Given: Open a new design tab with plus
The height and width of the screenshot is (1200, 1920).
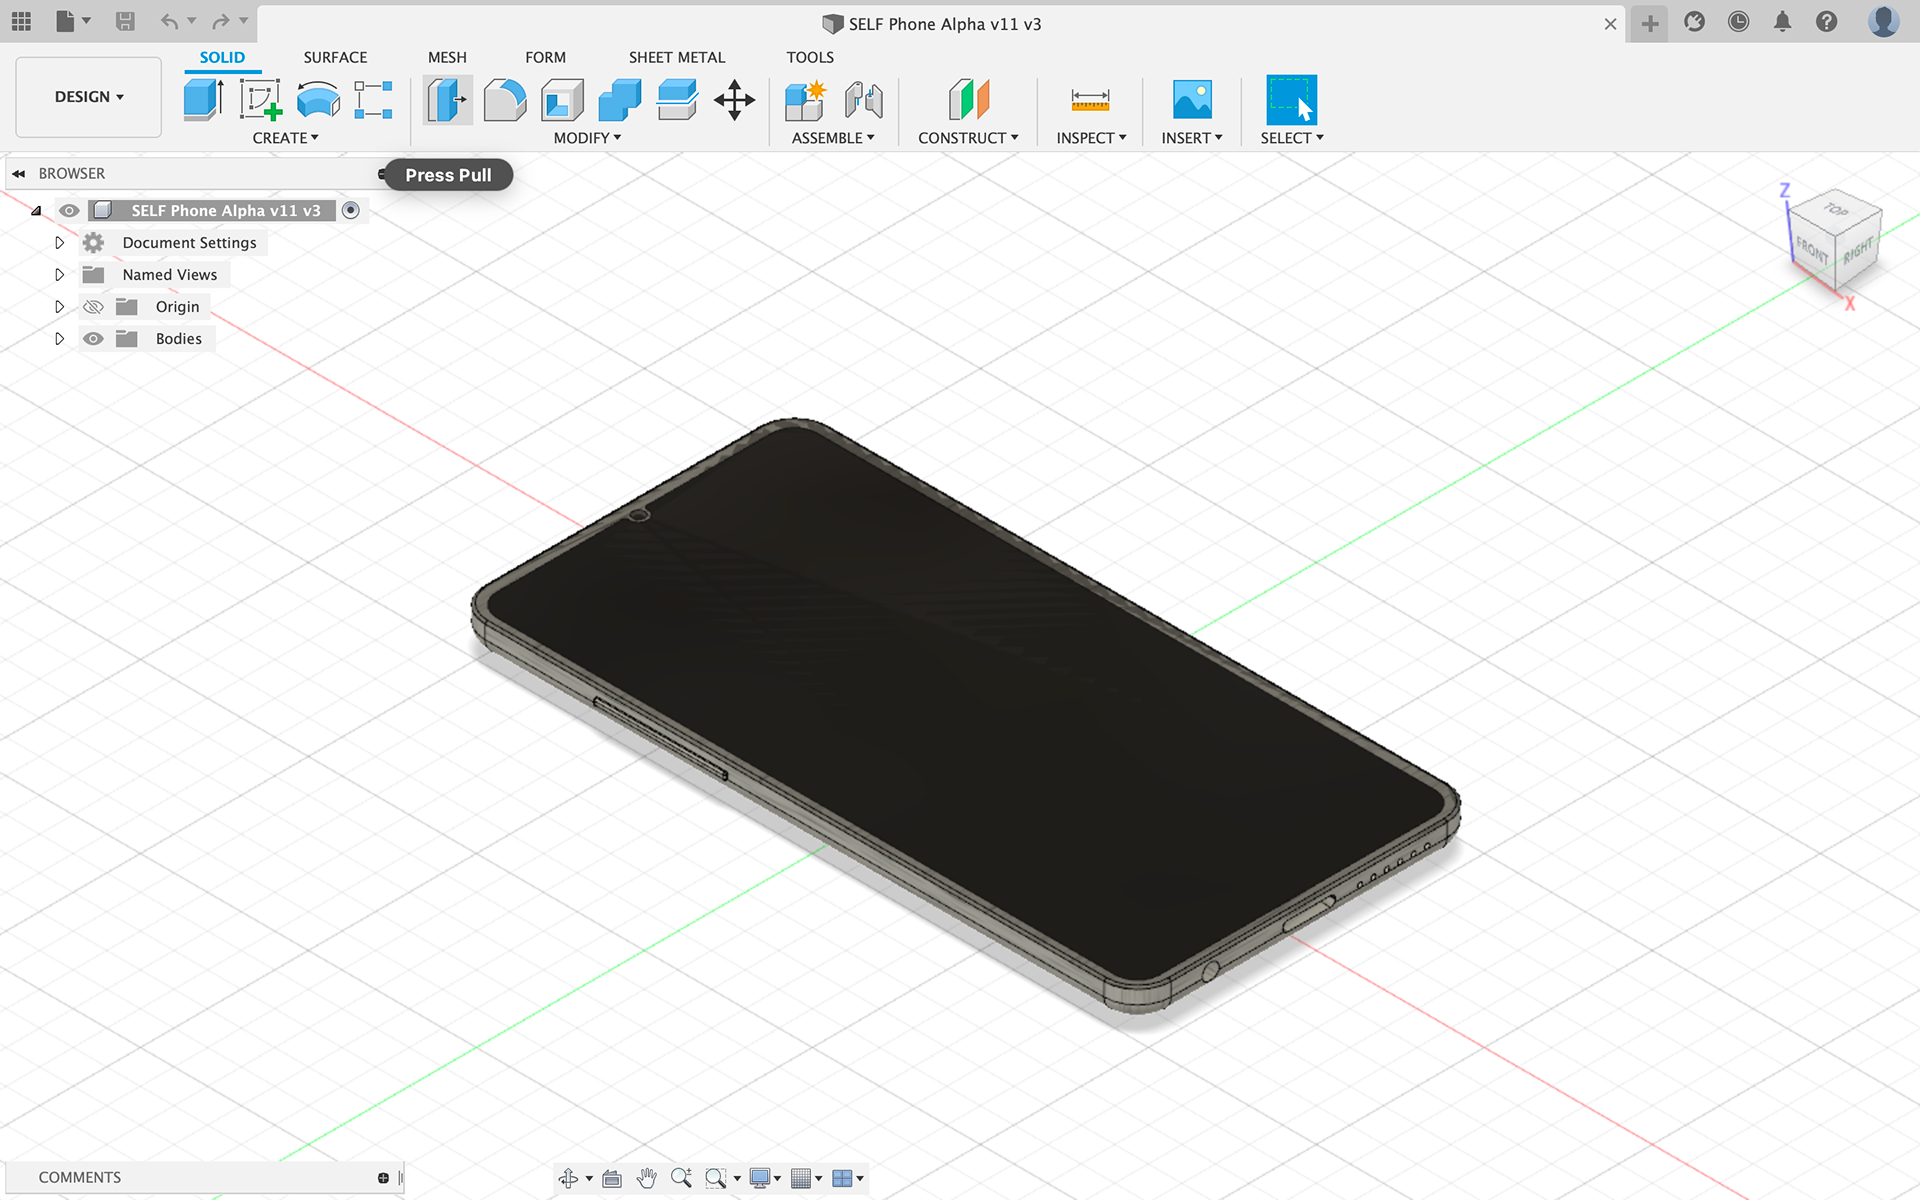Looking at the screenshot, I should (x=1650, y=23).
